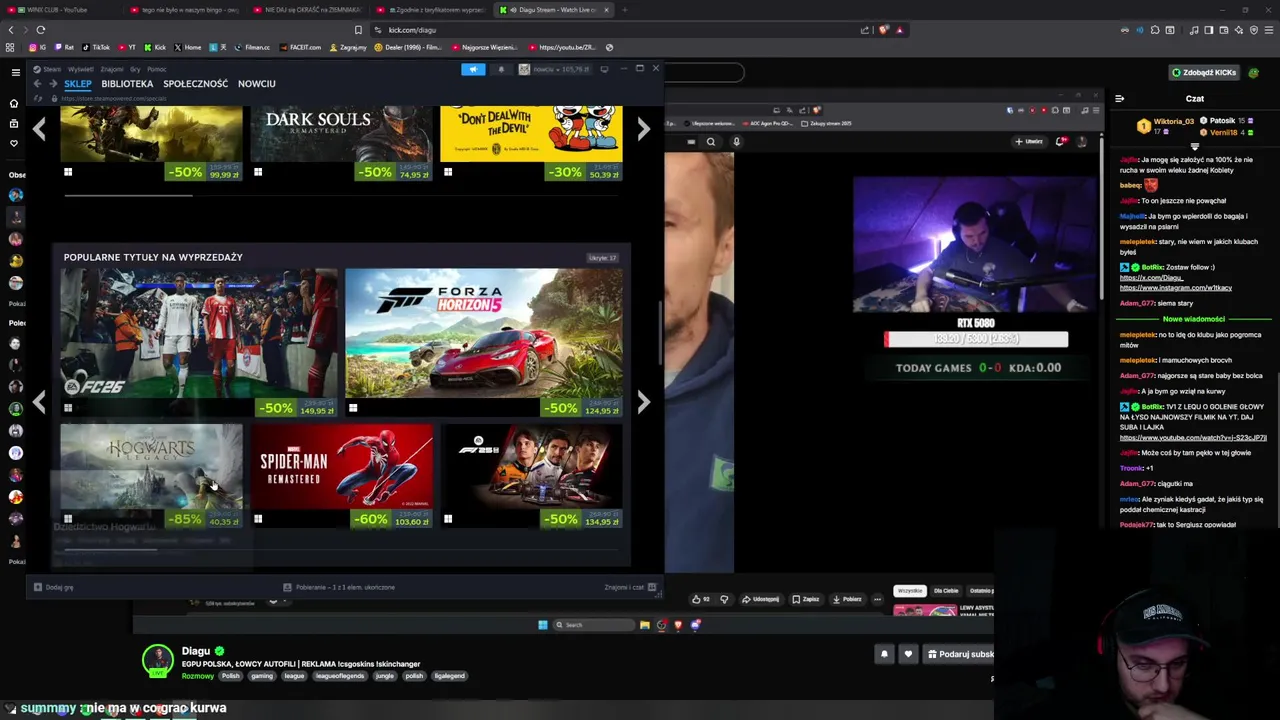Image resolution: width=1280 pixels, height=720 pixels.
Task: Toggle the Kick channel notification bell
Action: (884, 654)
